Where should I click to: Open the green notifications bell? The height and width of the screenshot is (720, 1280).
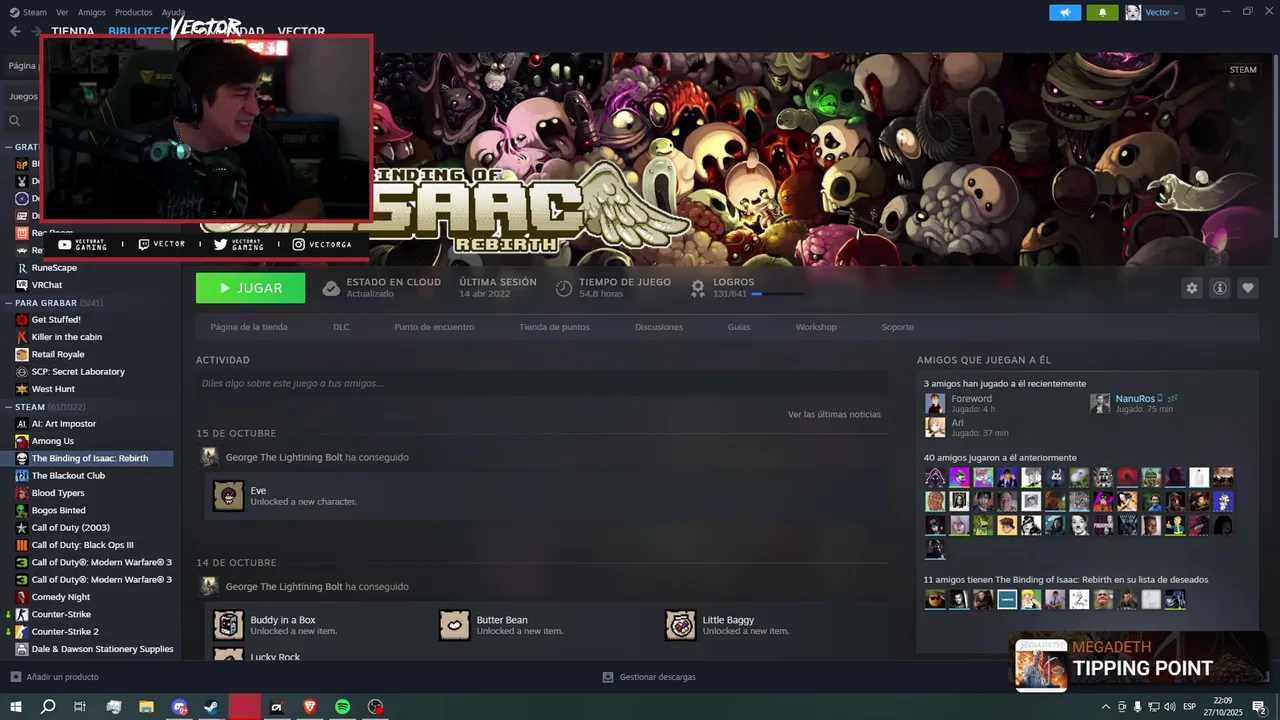pos(1103,12)
